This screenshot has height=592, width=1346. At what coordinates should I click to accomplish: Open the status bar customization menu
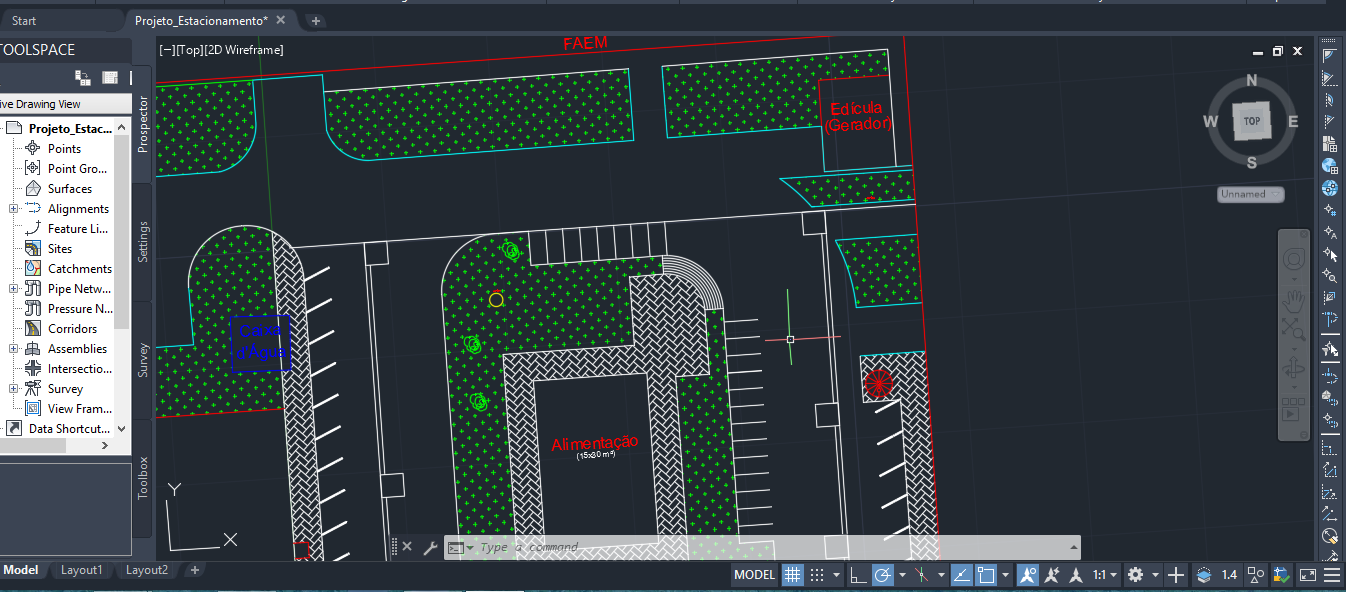pyautogui.click(x=1332, y=575)
